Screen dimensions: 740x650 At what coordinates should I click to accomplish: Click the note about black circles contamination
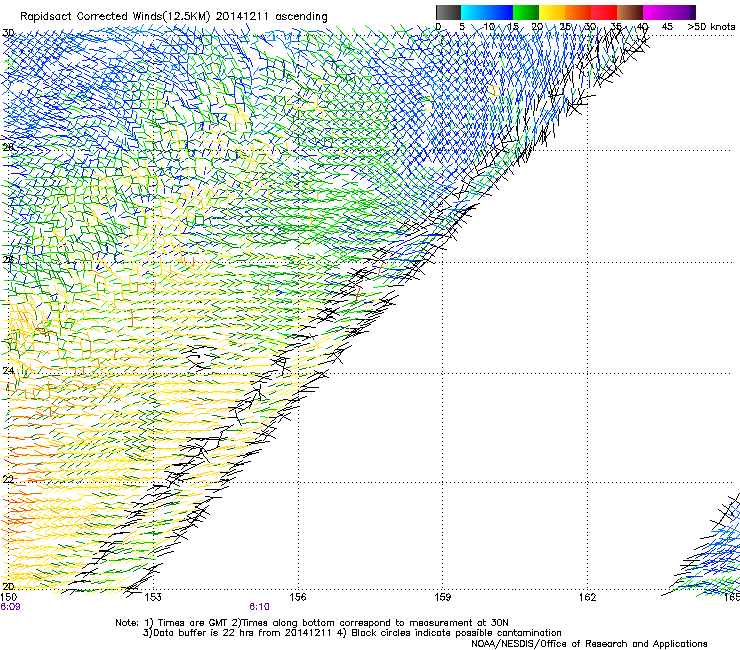pyautogui.click(x=449, y=633)
